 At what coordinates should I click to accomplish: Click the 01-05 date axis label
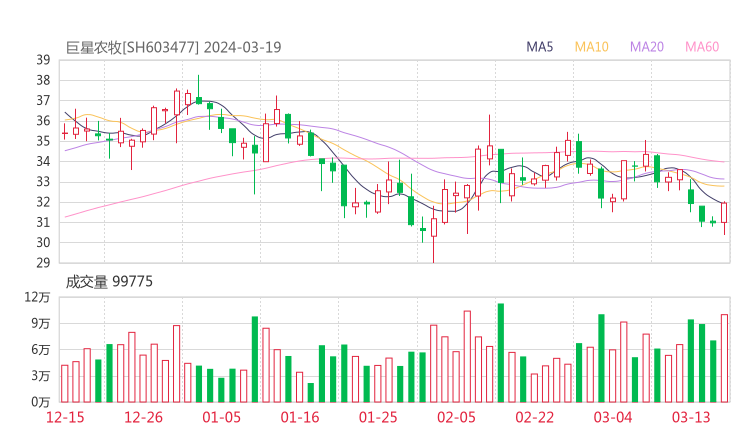(221, 417)
